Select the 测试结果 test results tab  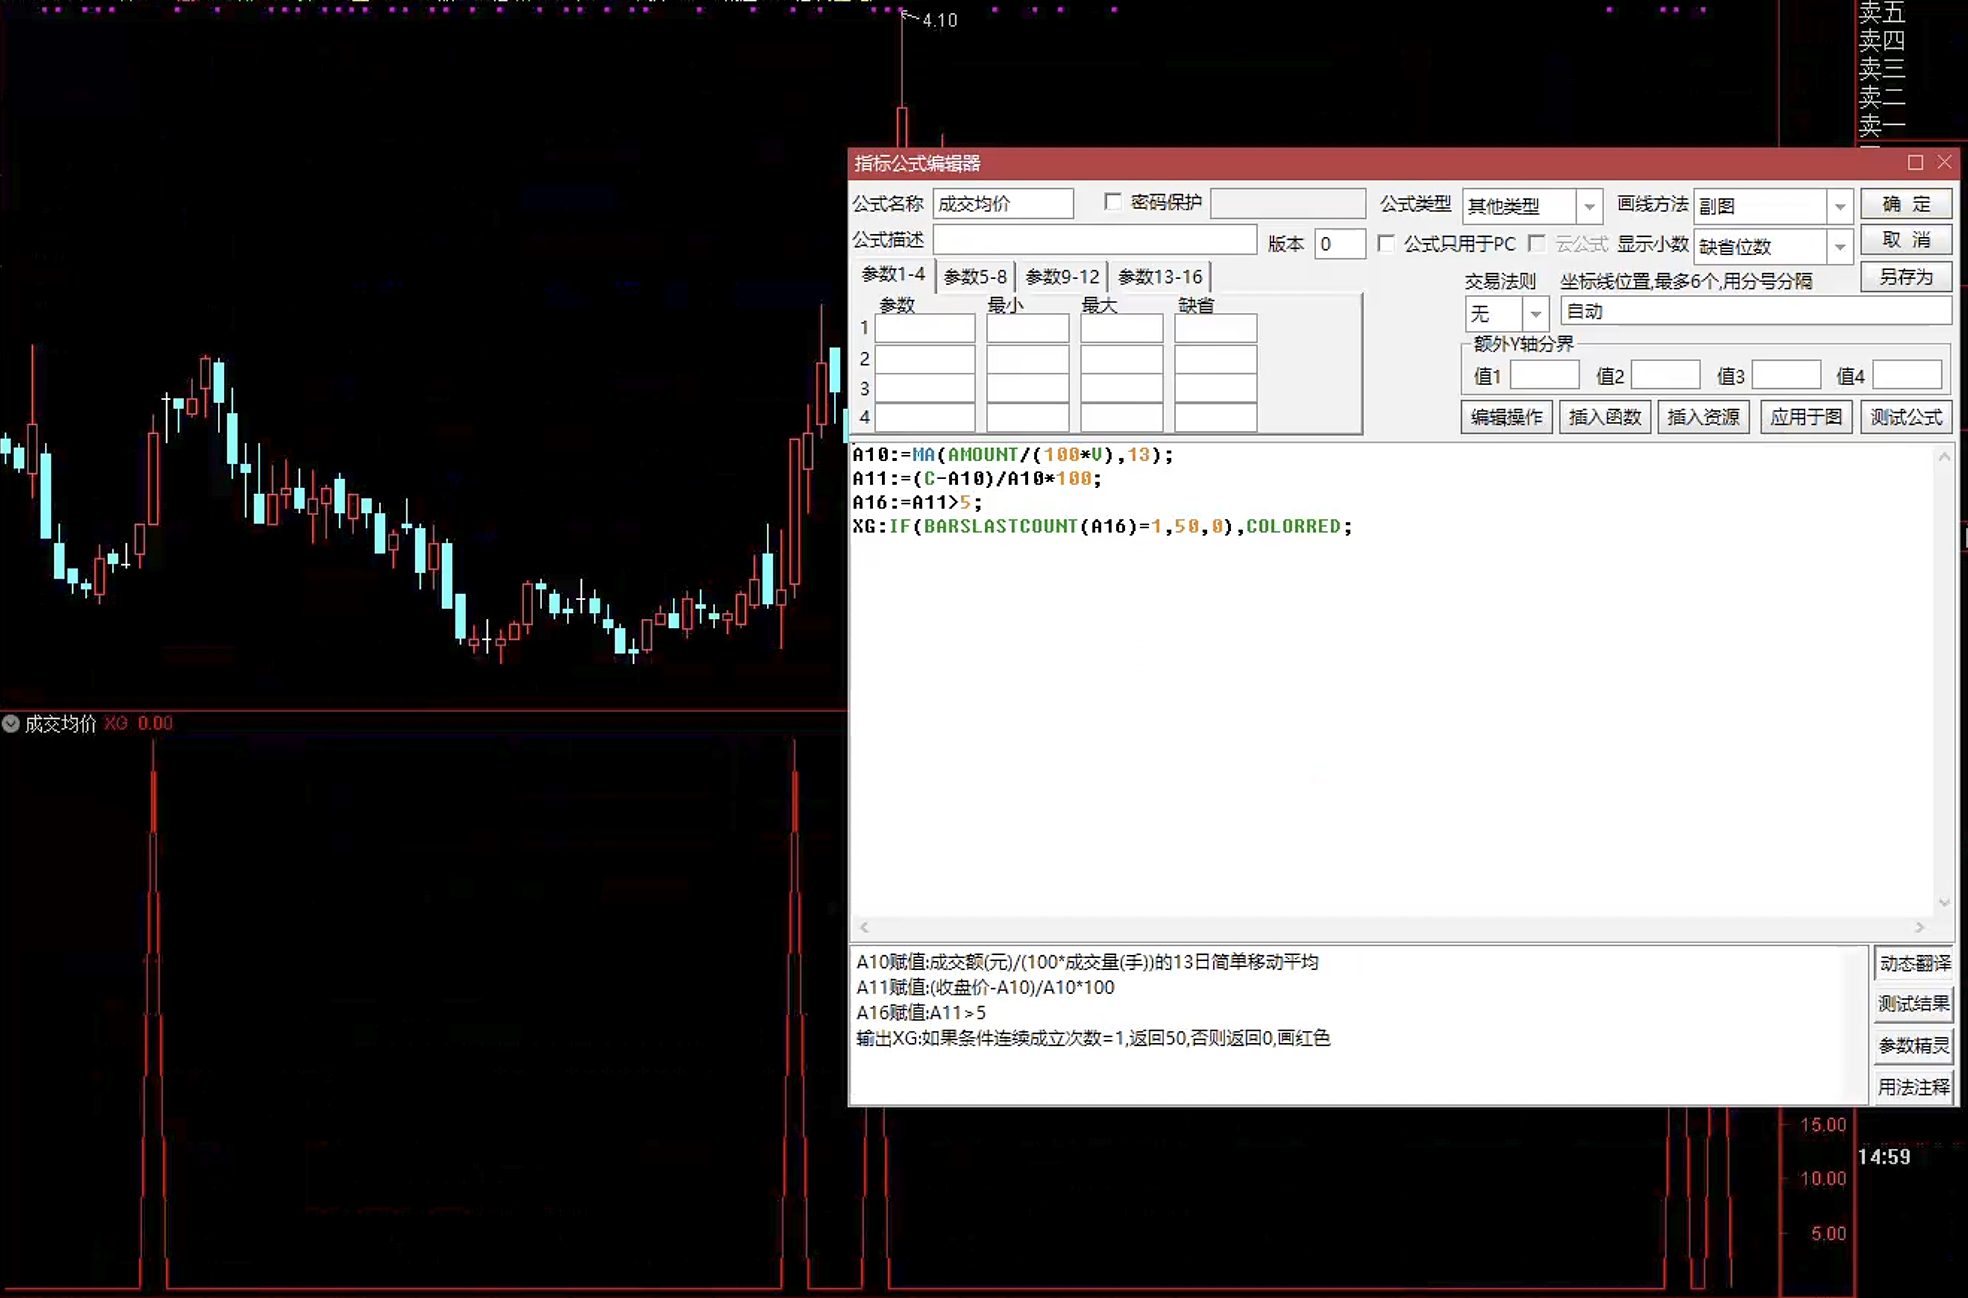1914,1004
